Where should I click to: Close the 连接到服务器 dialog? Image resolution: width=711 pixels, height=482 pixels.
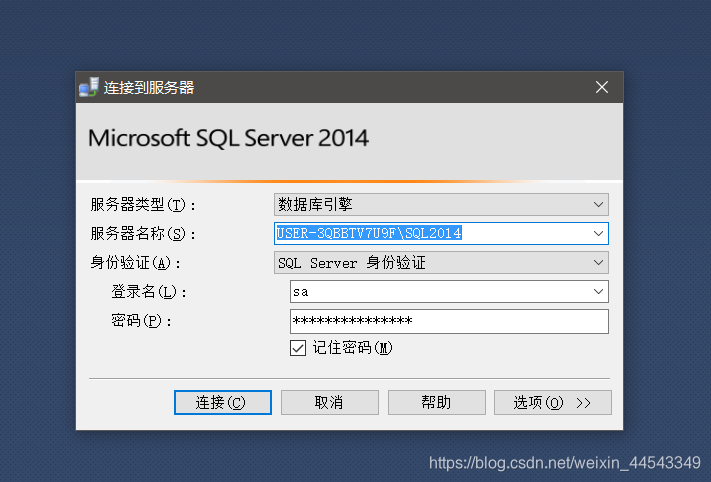point(602,87)
